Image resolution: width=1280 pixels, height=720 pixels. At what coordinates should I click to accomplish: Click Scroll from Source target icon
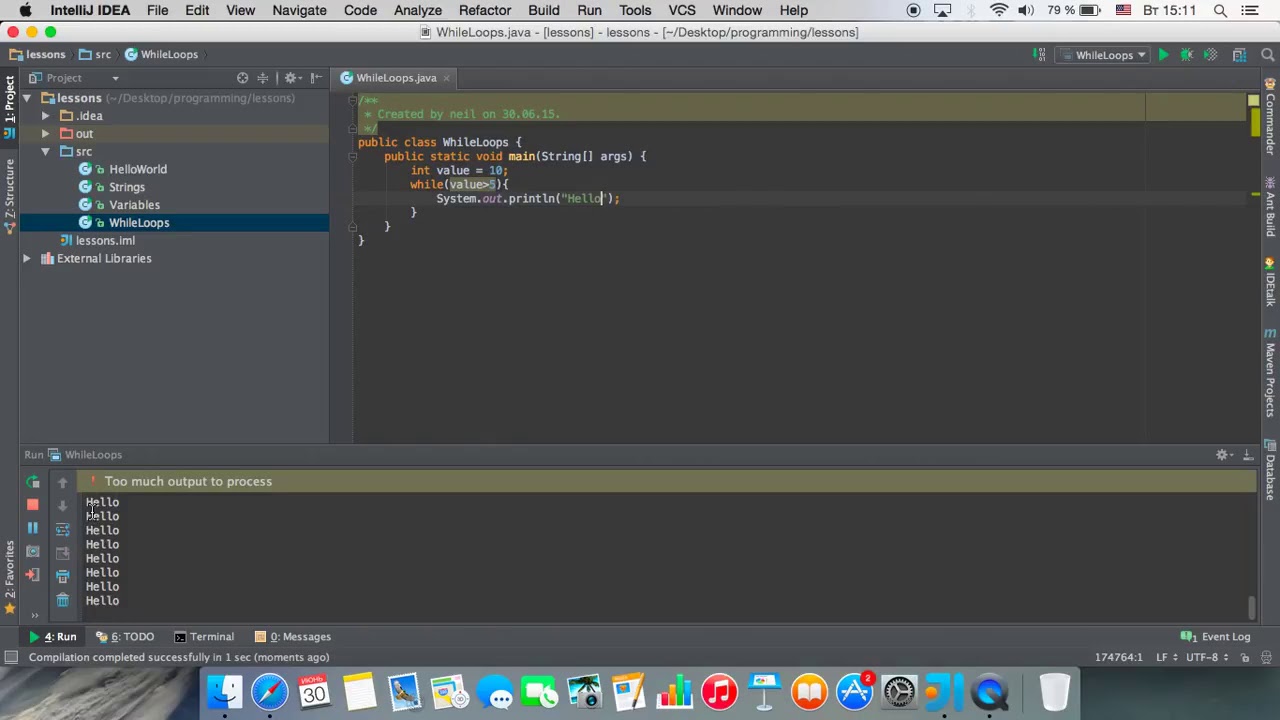tap(242, 78)
